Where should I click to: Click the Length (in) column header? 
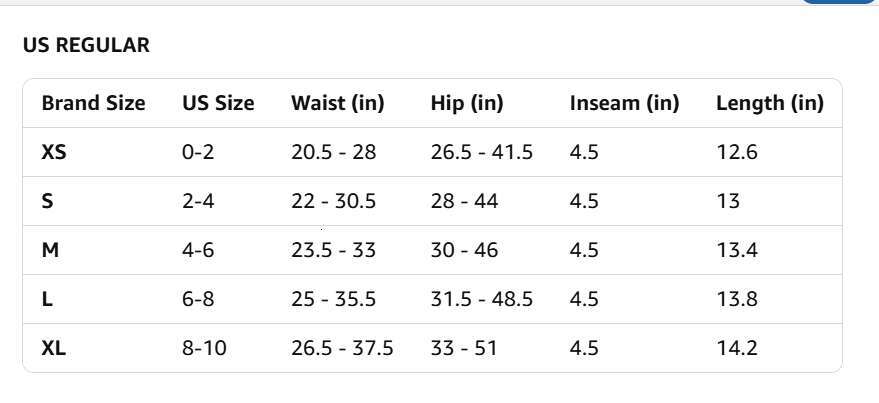tap(769, 103)
